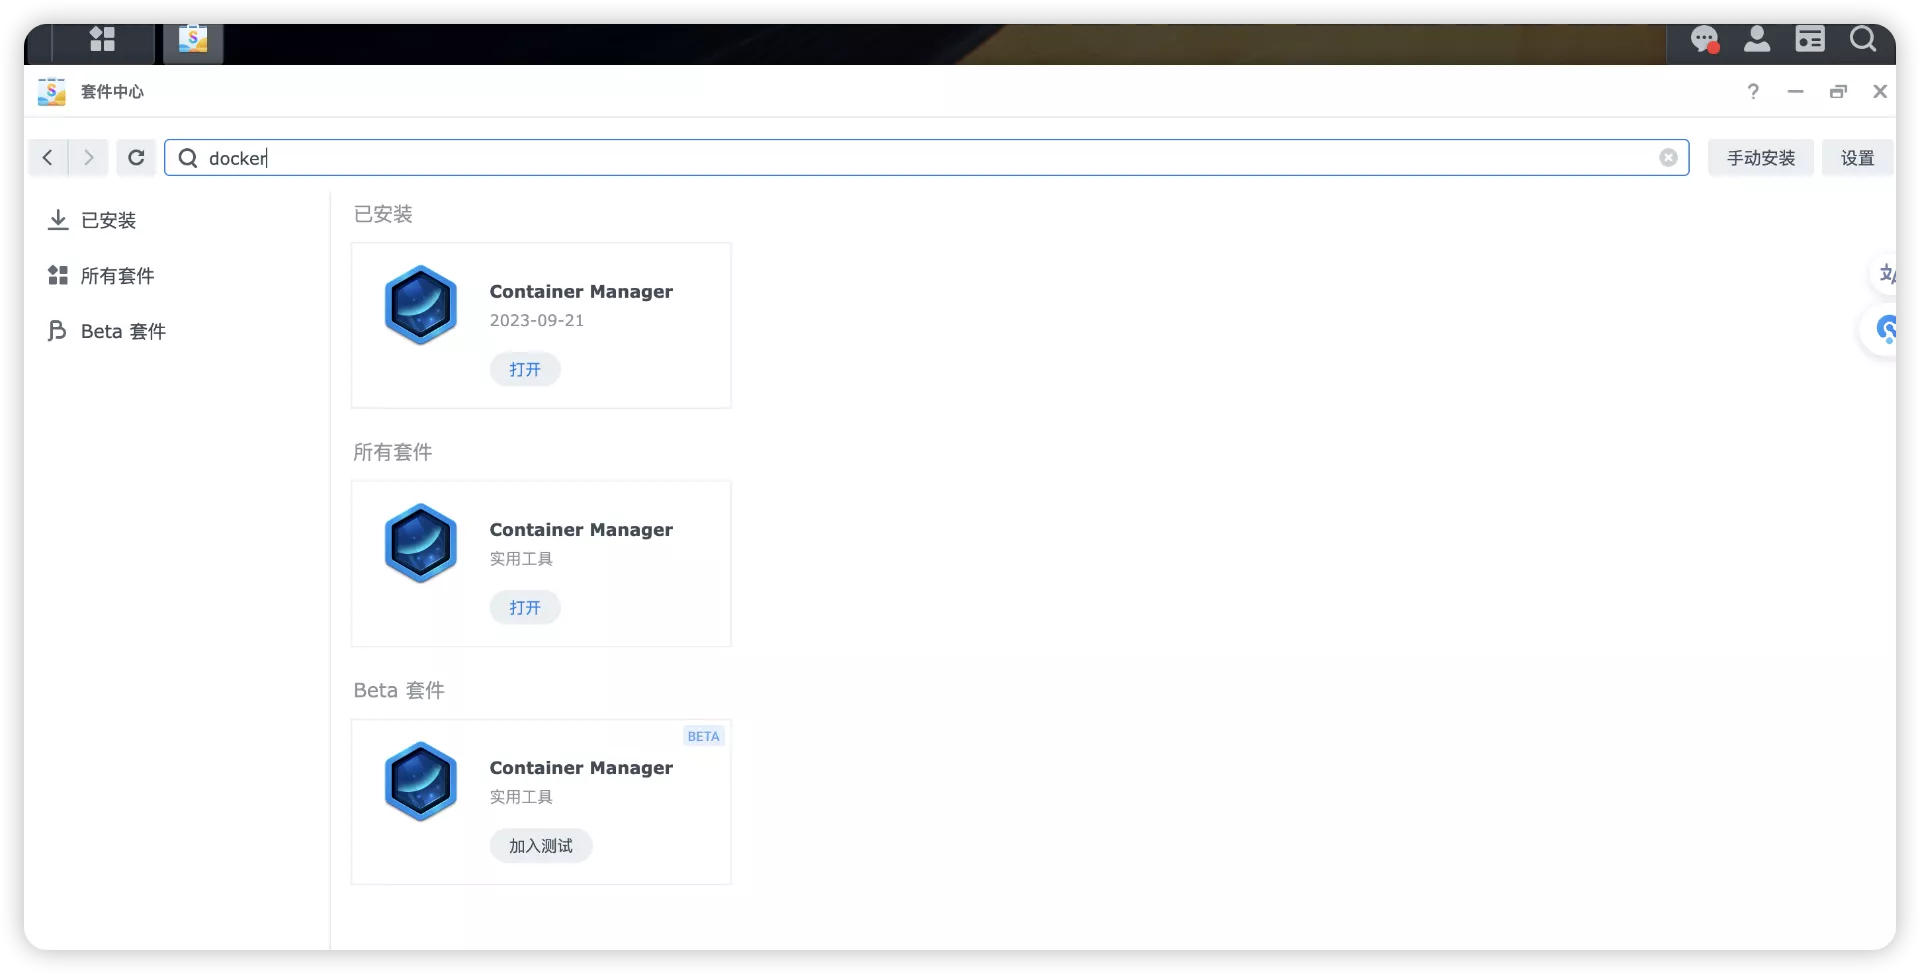Viewport: 1920px width, 973px height.
Task: Open the DSM global search icon
Action: (1862, 39)
